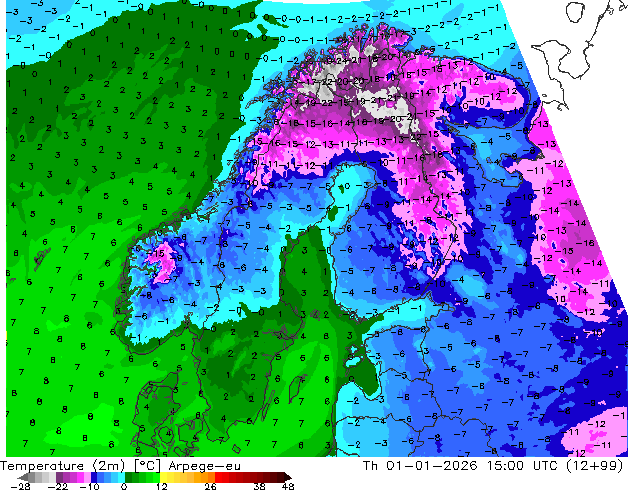Screen dimensions: 634x490
Task: Click the dark purple legend segment at -22
Action: (59, 477)
